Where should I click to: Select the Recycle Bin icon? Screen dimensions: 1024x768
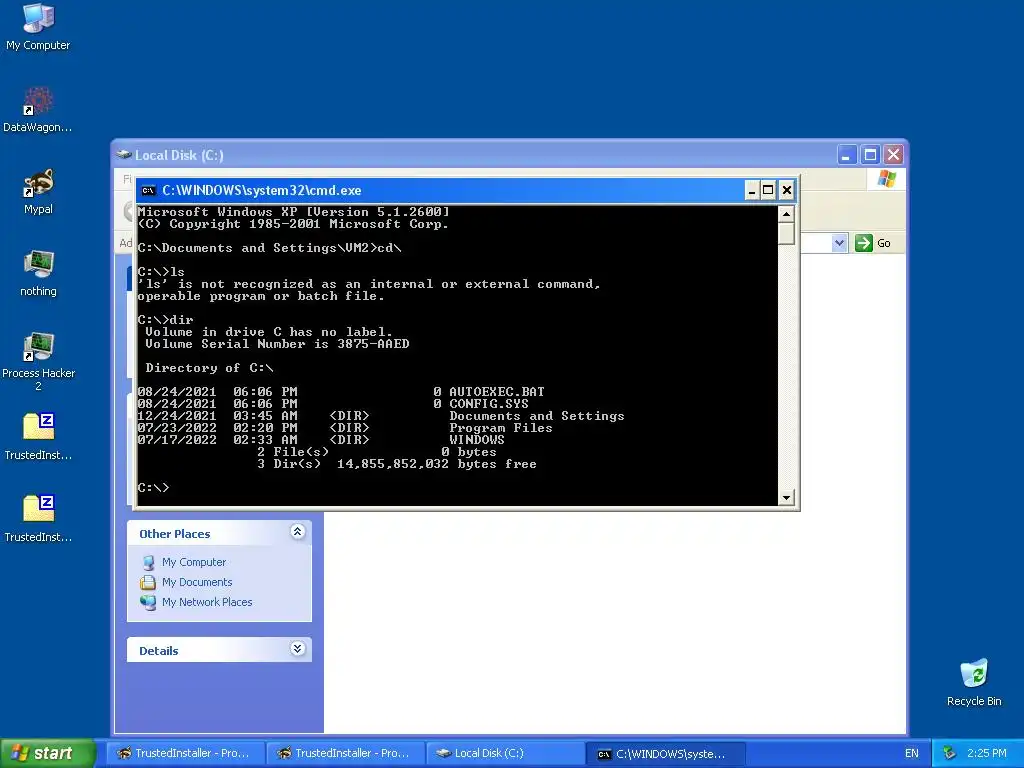coord(974,682)
